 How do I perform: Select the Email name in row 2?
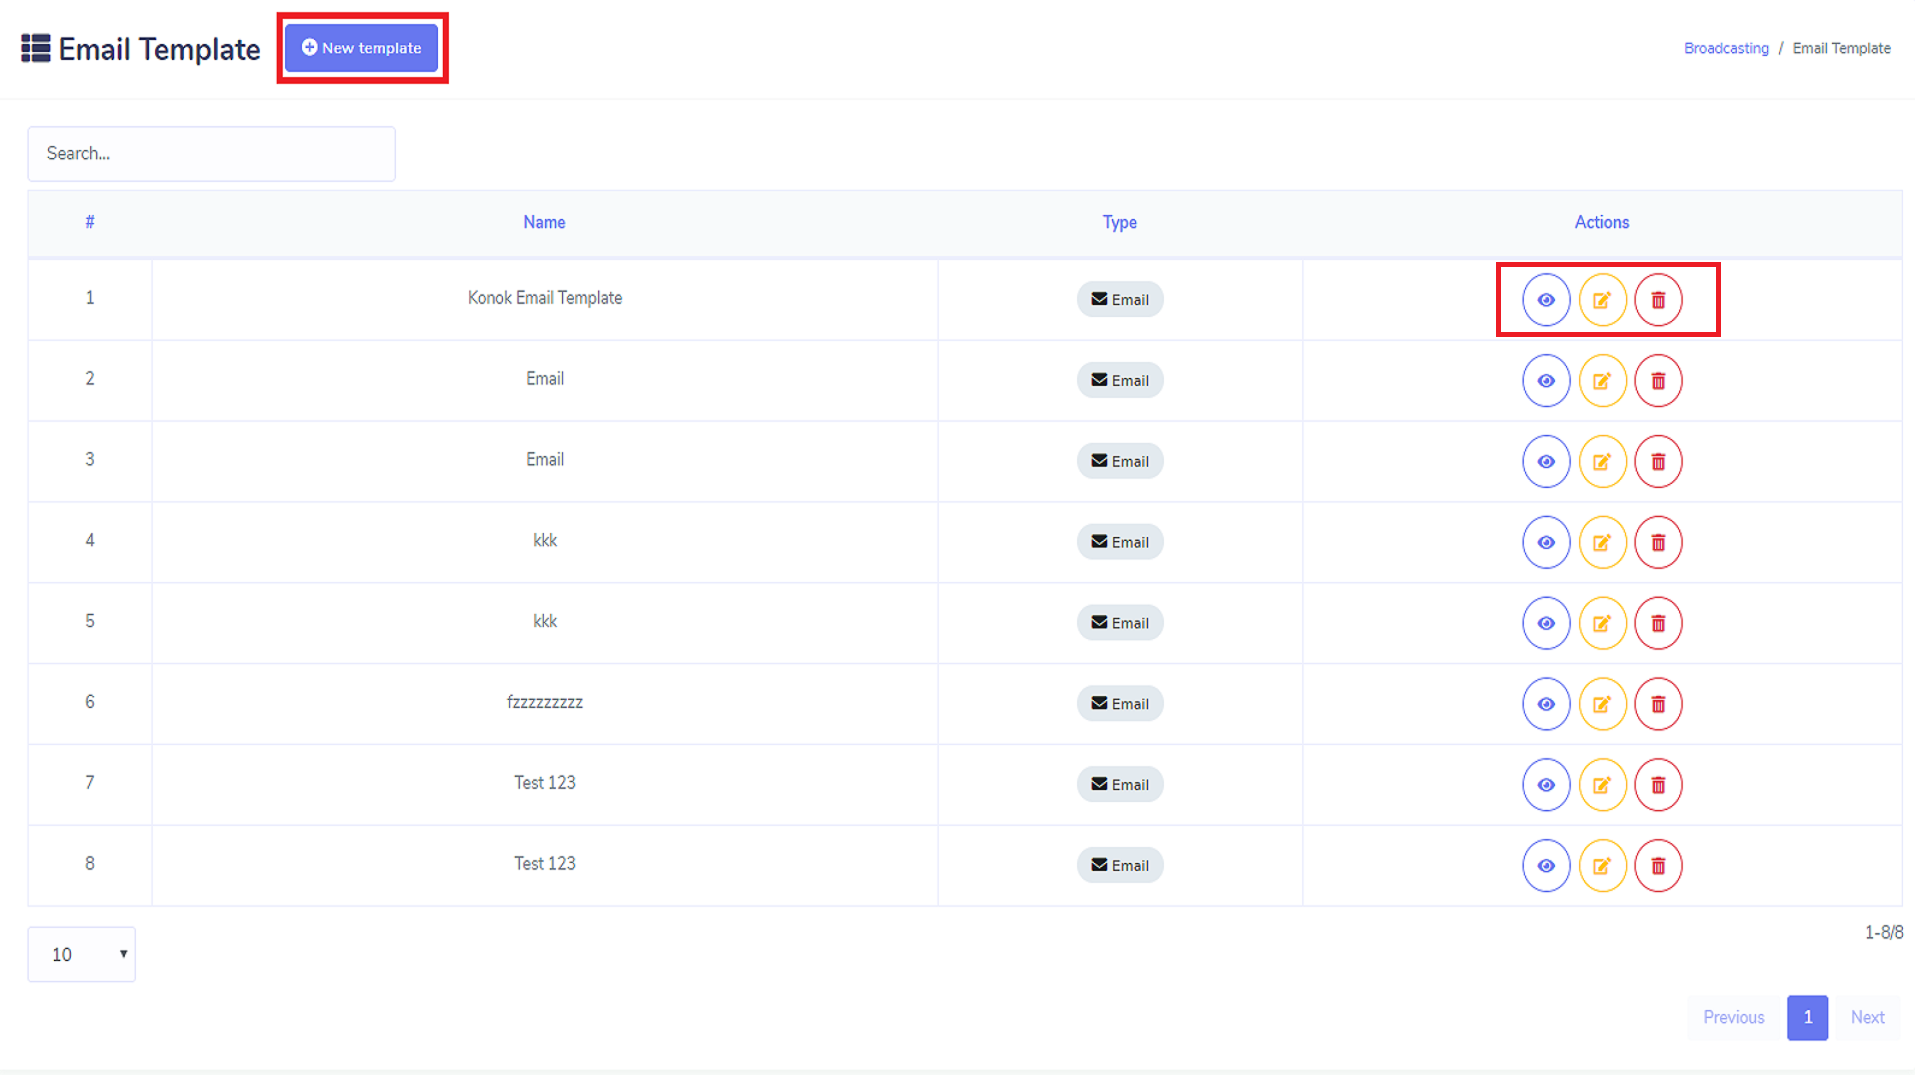coord(545,379)
